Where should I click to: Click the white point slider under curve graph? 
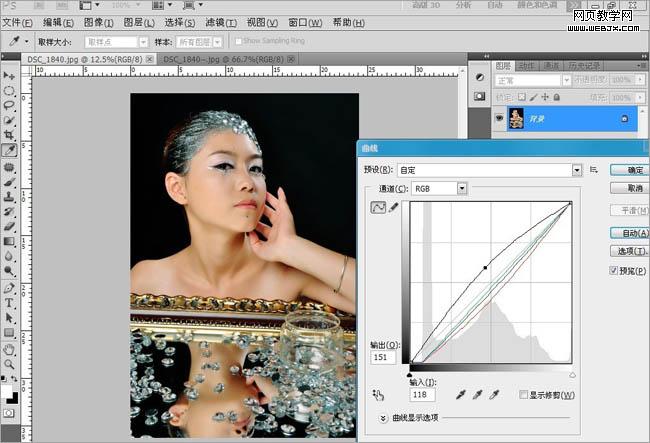[x=572, y=375]
